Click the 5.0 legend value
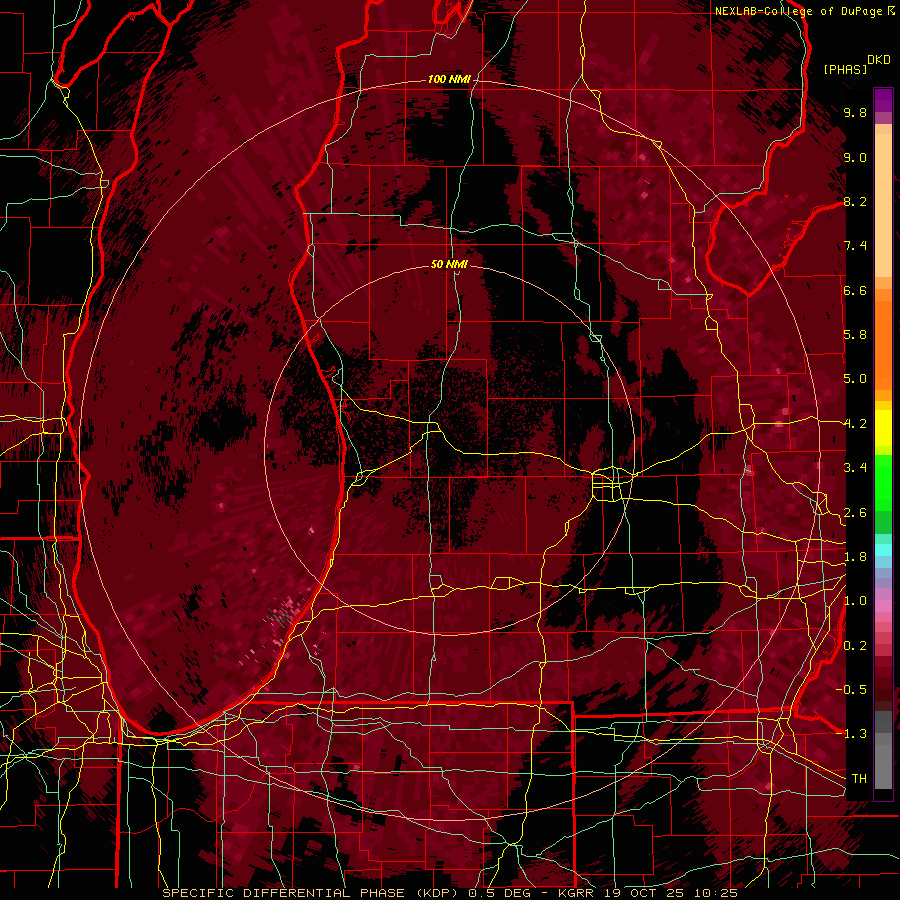 [x=855, y=379]
